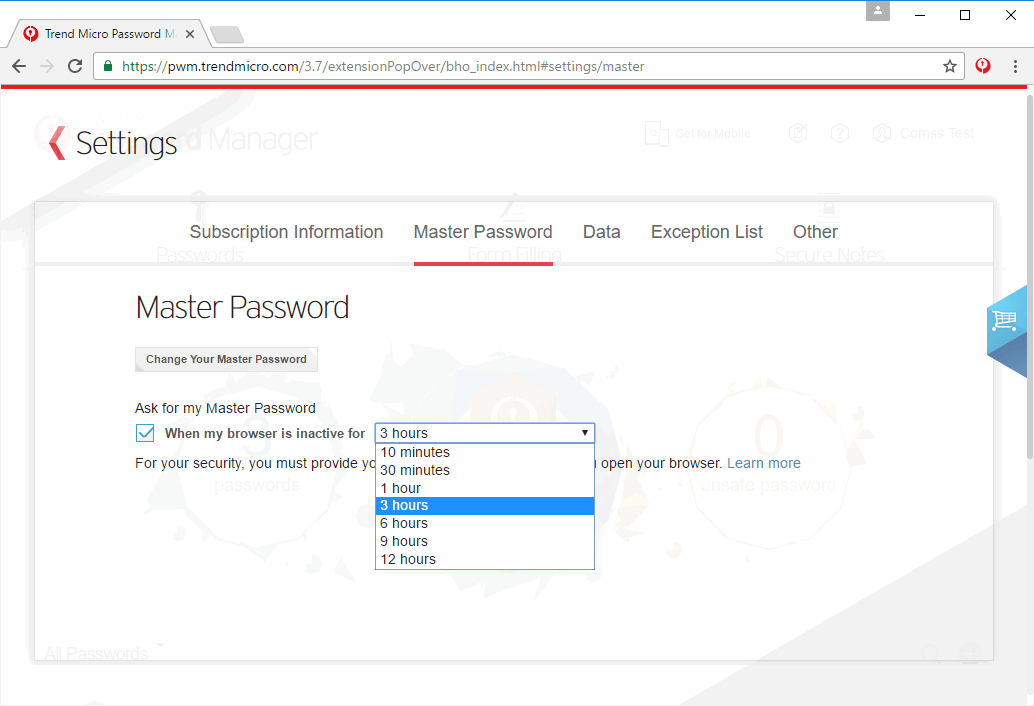The image size is (1034, 706).
Task: Follow the Learn more link
Action: coord(763,463)
